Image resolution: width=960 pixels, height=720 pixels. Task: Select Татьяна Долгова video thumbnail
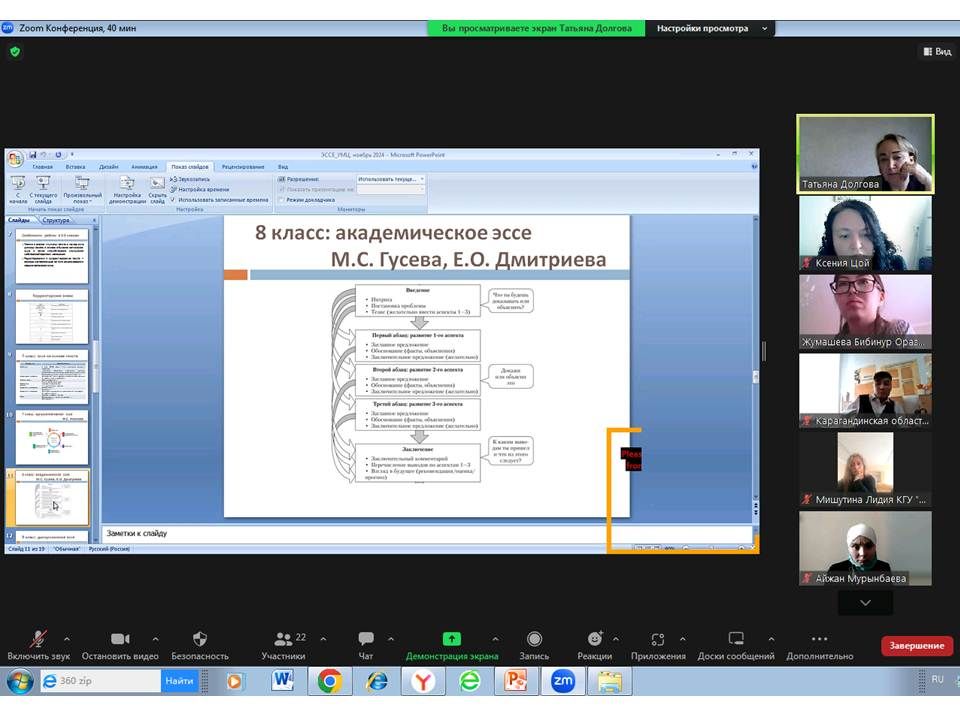[865, 154]
